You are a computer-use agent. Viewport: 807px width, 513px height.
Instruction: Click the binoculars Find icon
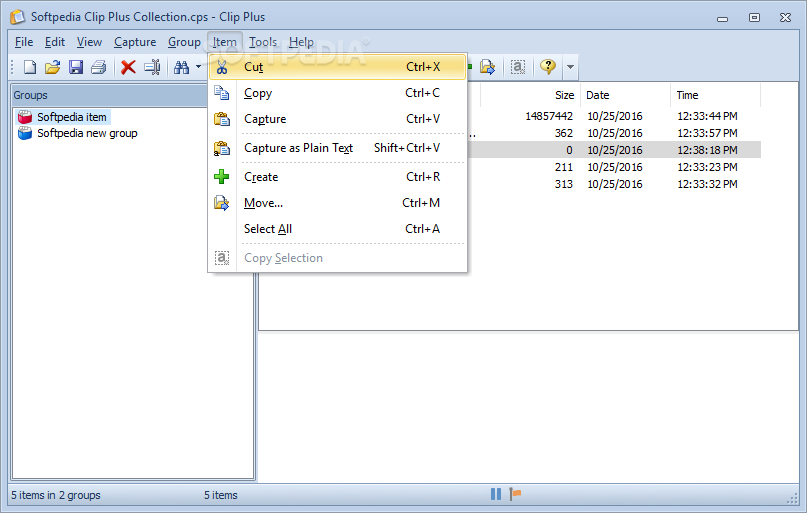tap(181, 67)
